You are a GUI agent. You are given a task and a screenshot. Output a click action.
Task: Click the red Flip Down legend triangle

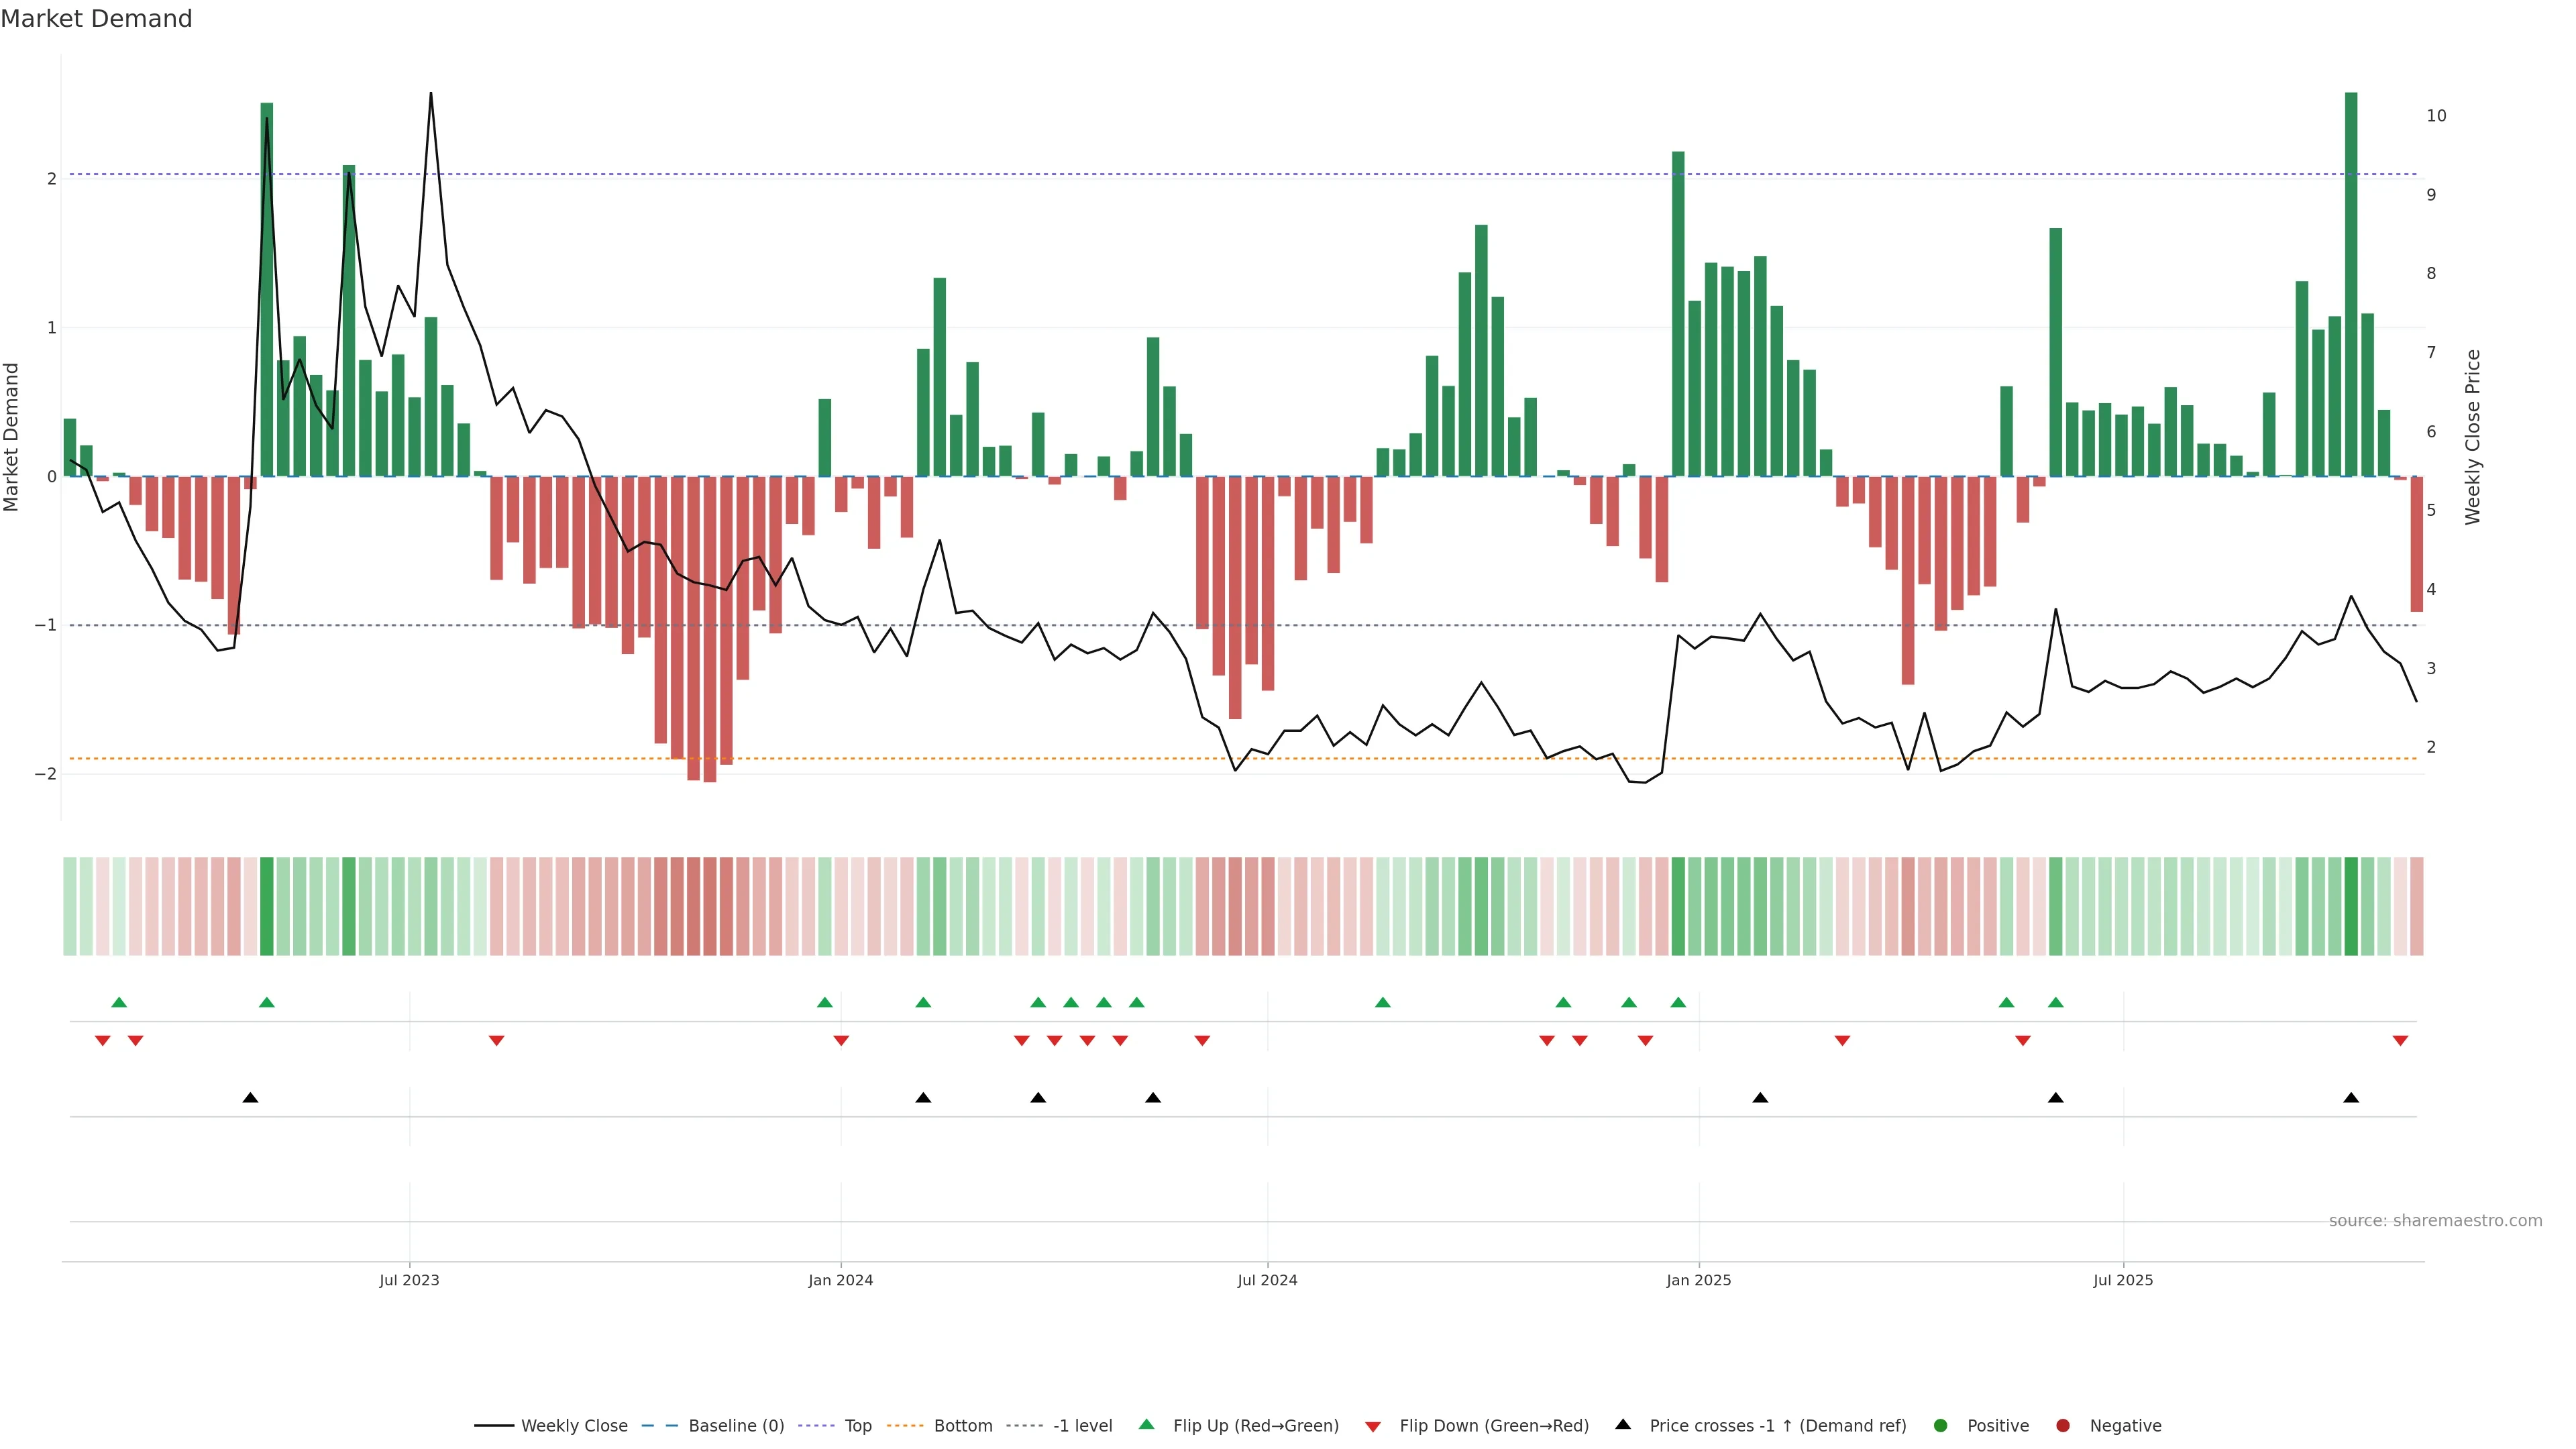pos(1373,1426)
